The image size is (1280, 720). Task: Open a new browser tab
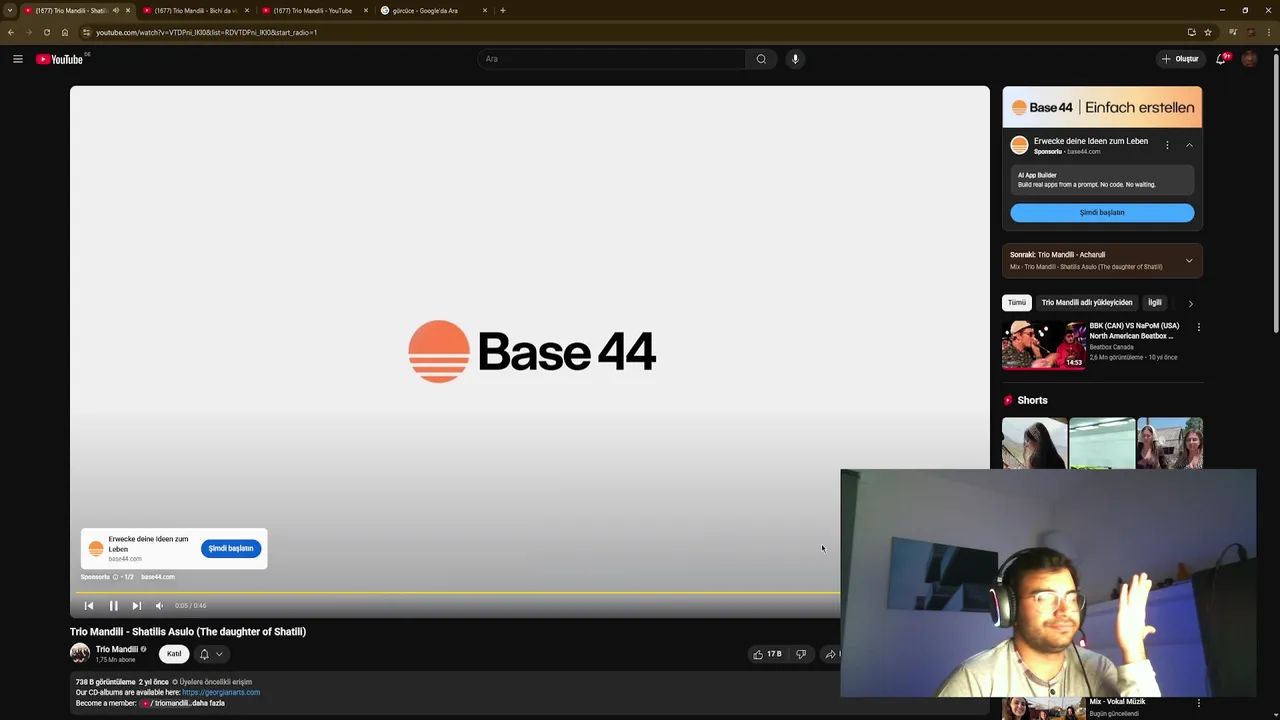click(x=502, y=10)
